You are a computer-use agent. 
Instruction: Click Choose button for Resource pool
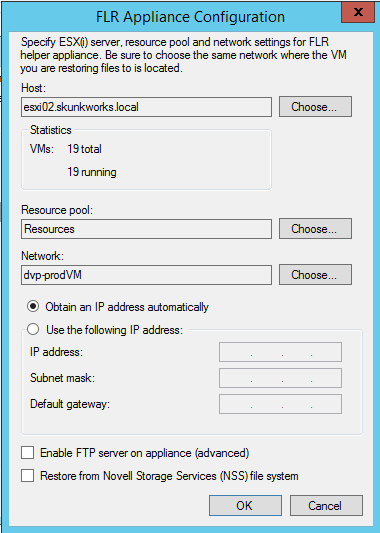coord(315,229)
